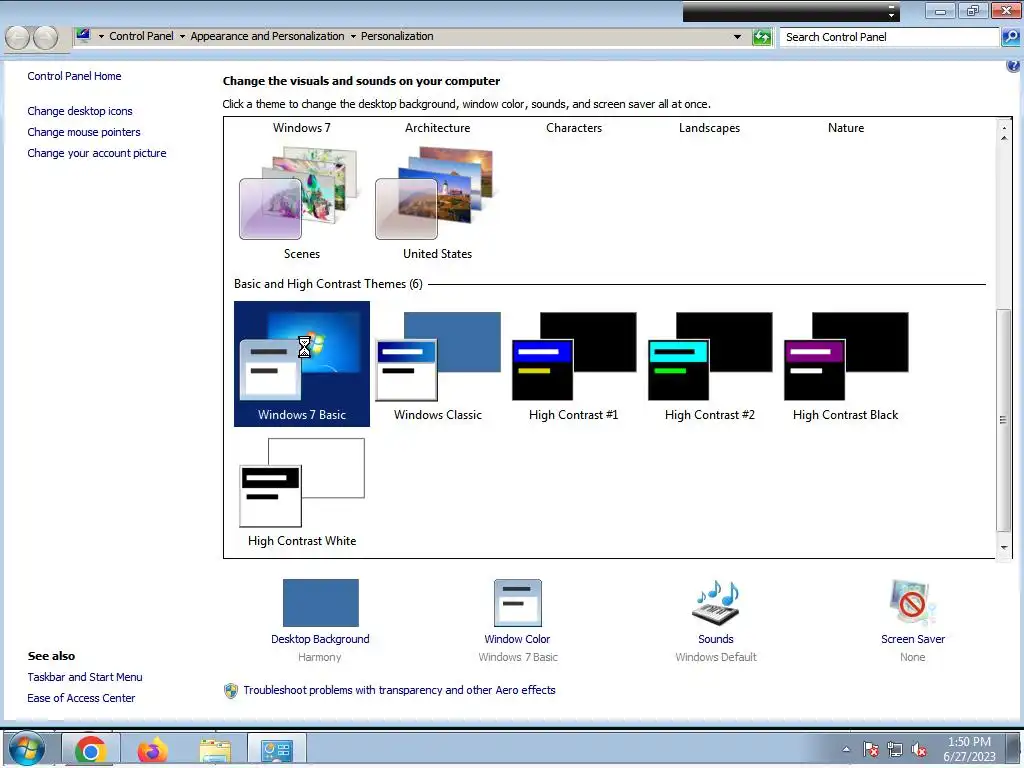The image size is (1024, 768).
Task: Open network tray icon
Action: point(895,750)
